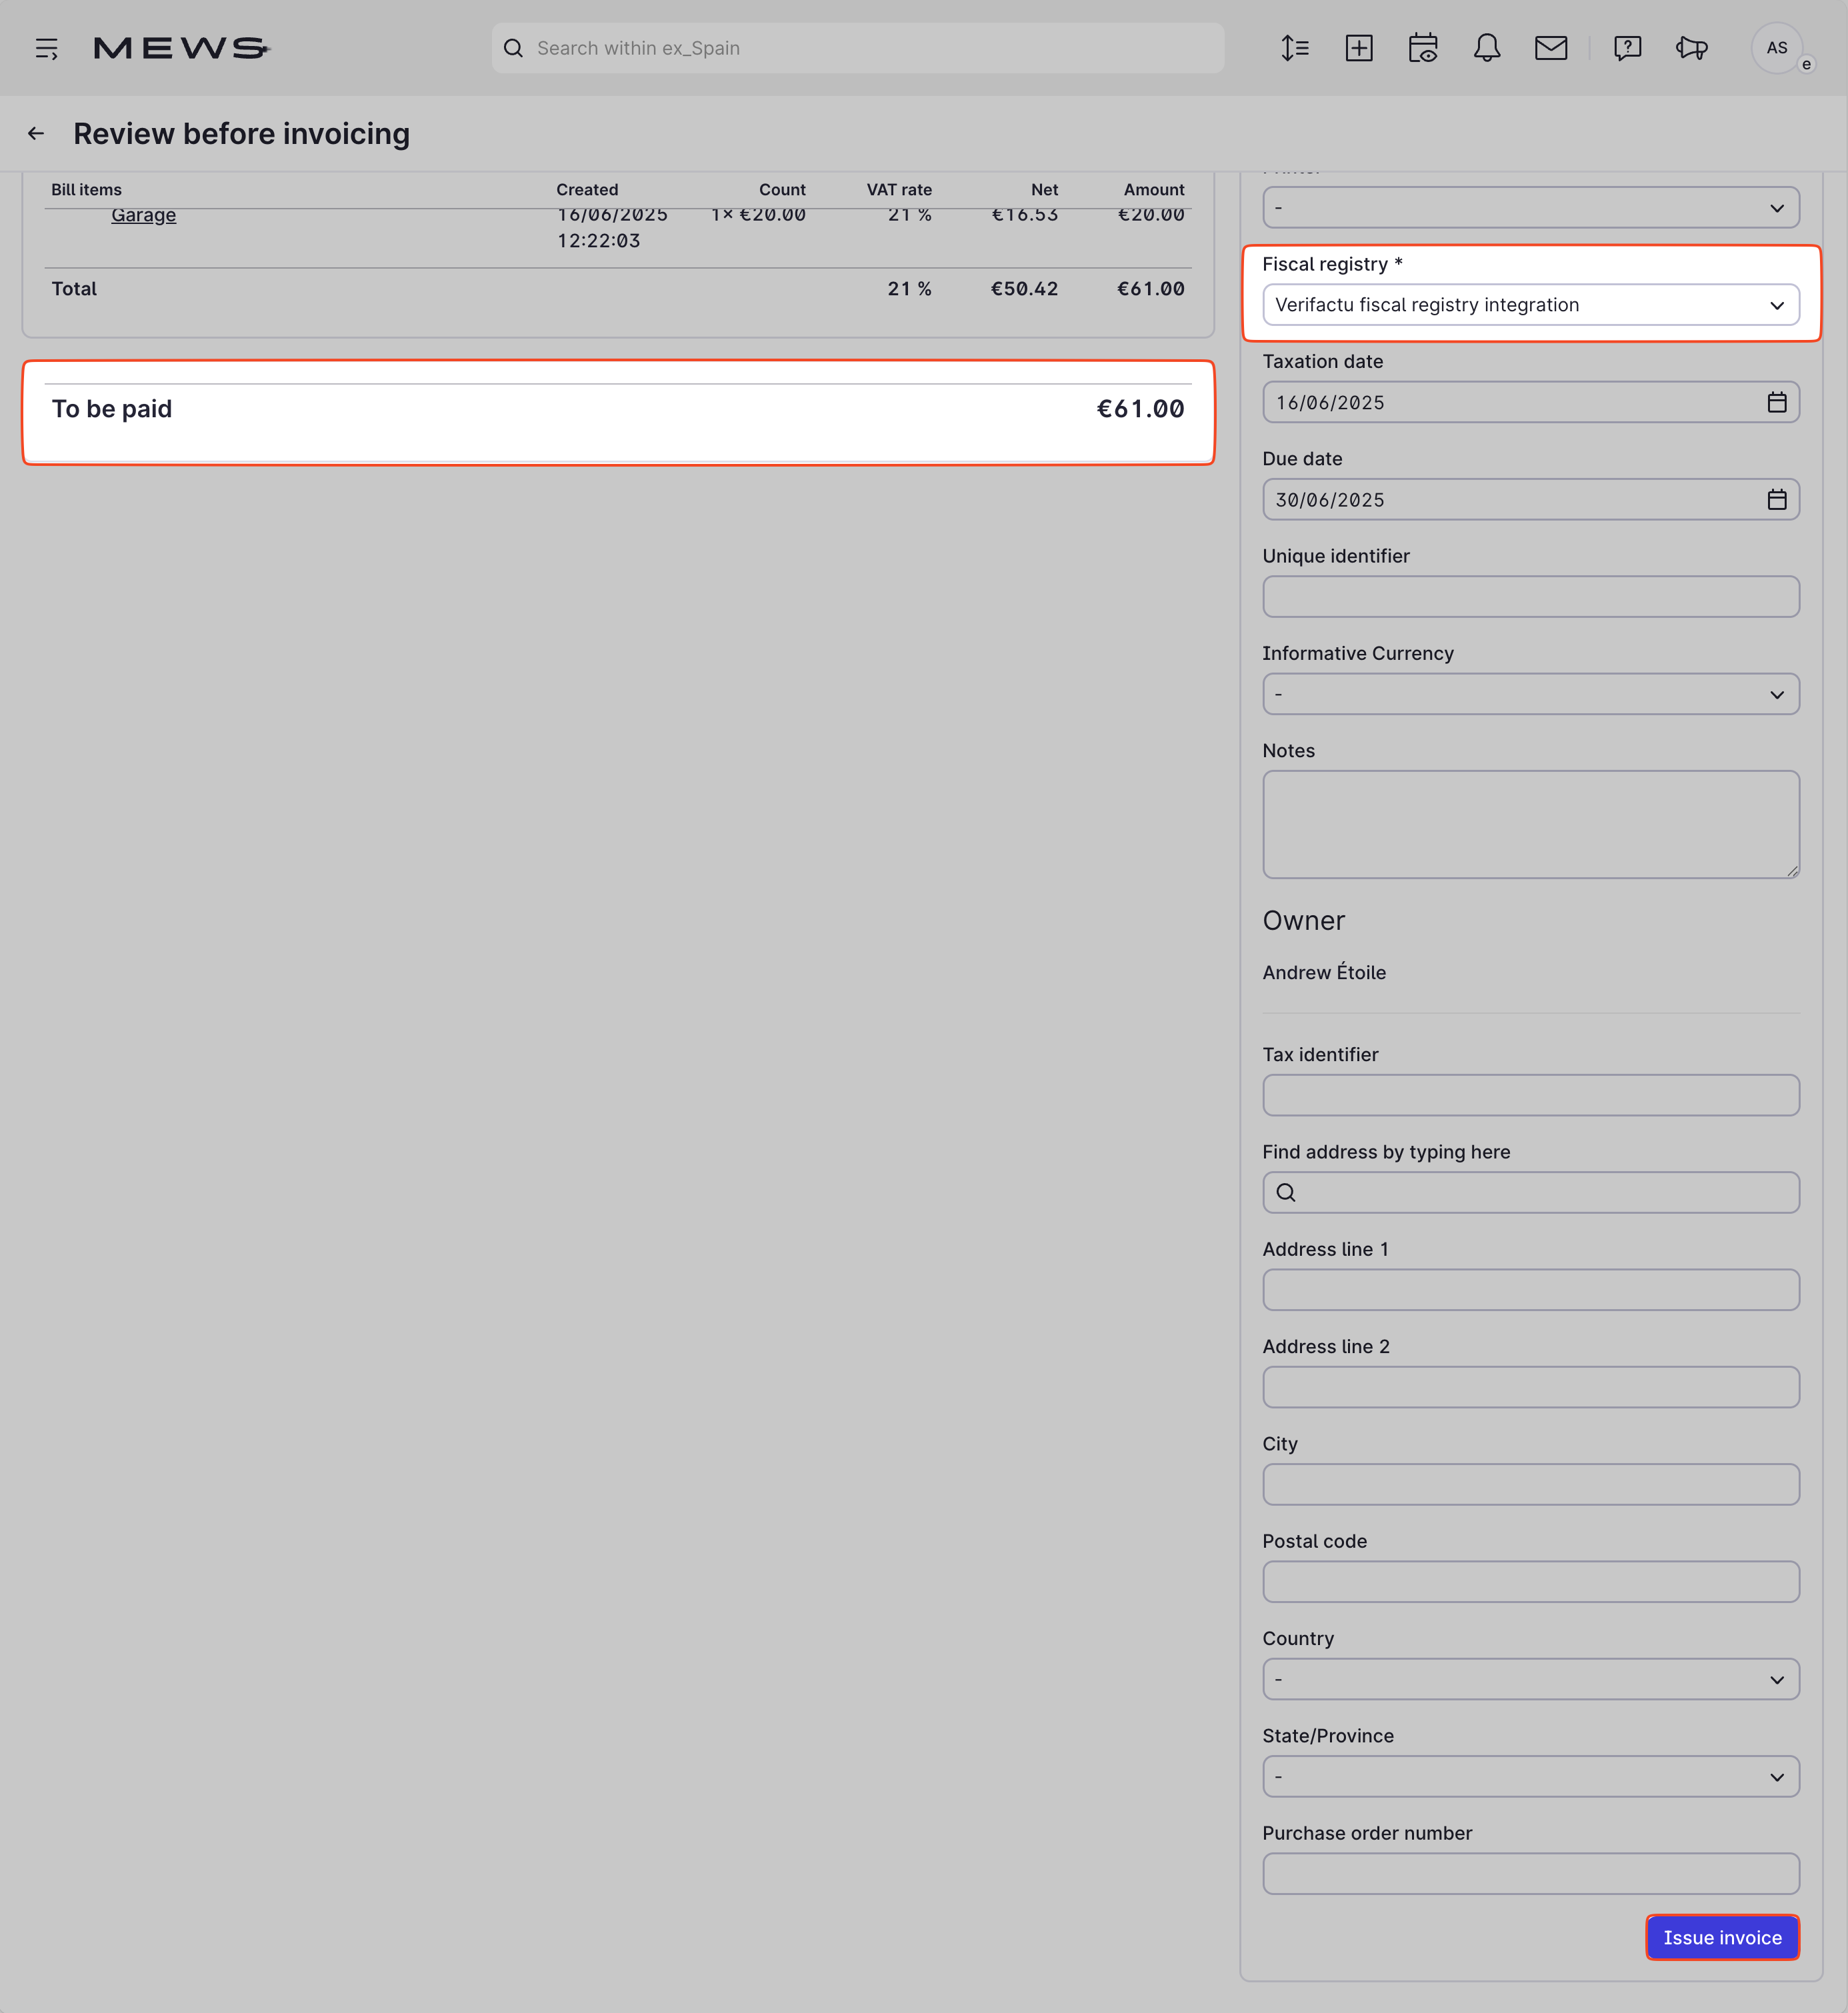
Task: Open the main navigation menu icon
Action: tap(47, 48)
